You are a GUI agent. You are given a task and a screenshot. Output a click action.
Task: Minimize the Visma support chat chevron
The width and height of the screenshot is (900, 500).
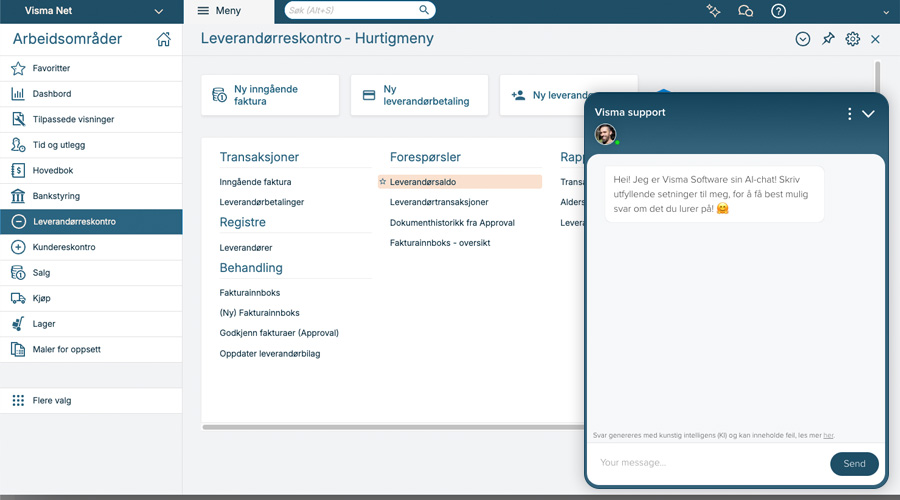(x=868, y=114)
